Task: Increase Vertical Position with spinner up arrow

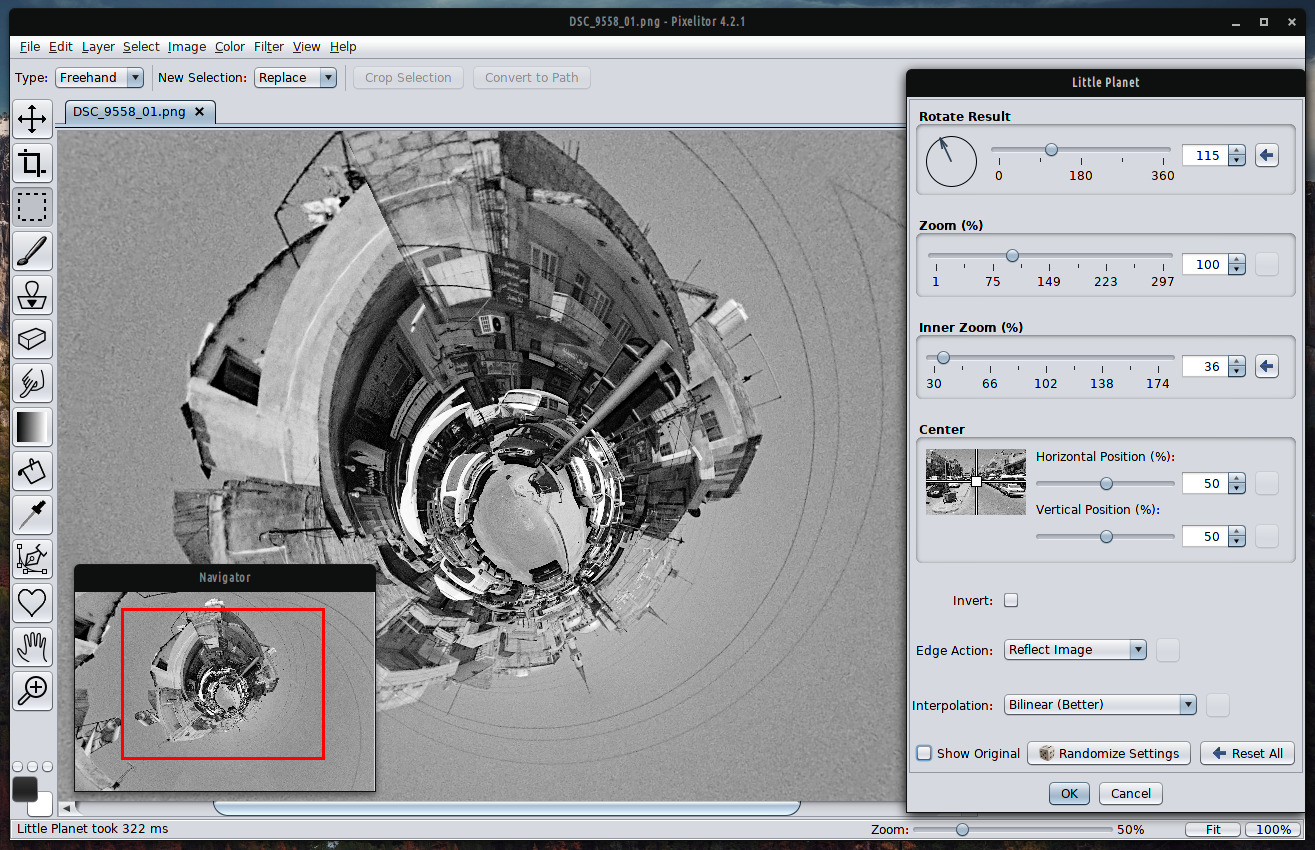Action: click(x=1237, y=532)
